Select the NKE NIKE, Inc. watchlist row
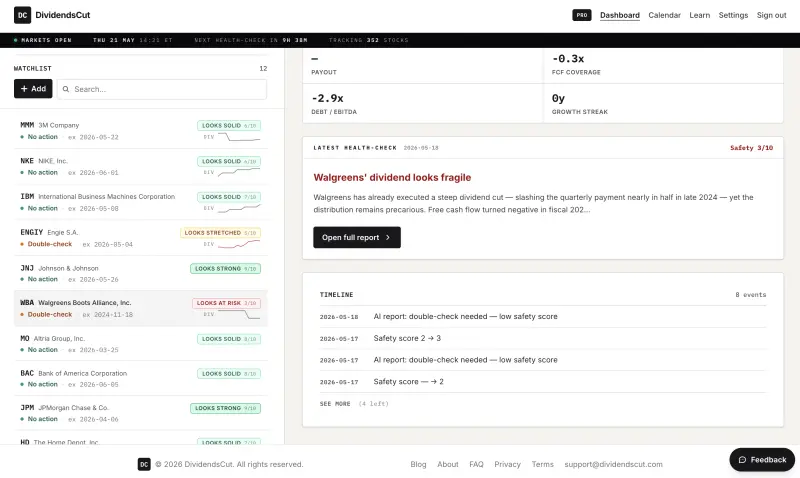The width and height of the screenshot is (800, 478). pos(141,167)
